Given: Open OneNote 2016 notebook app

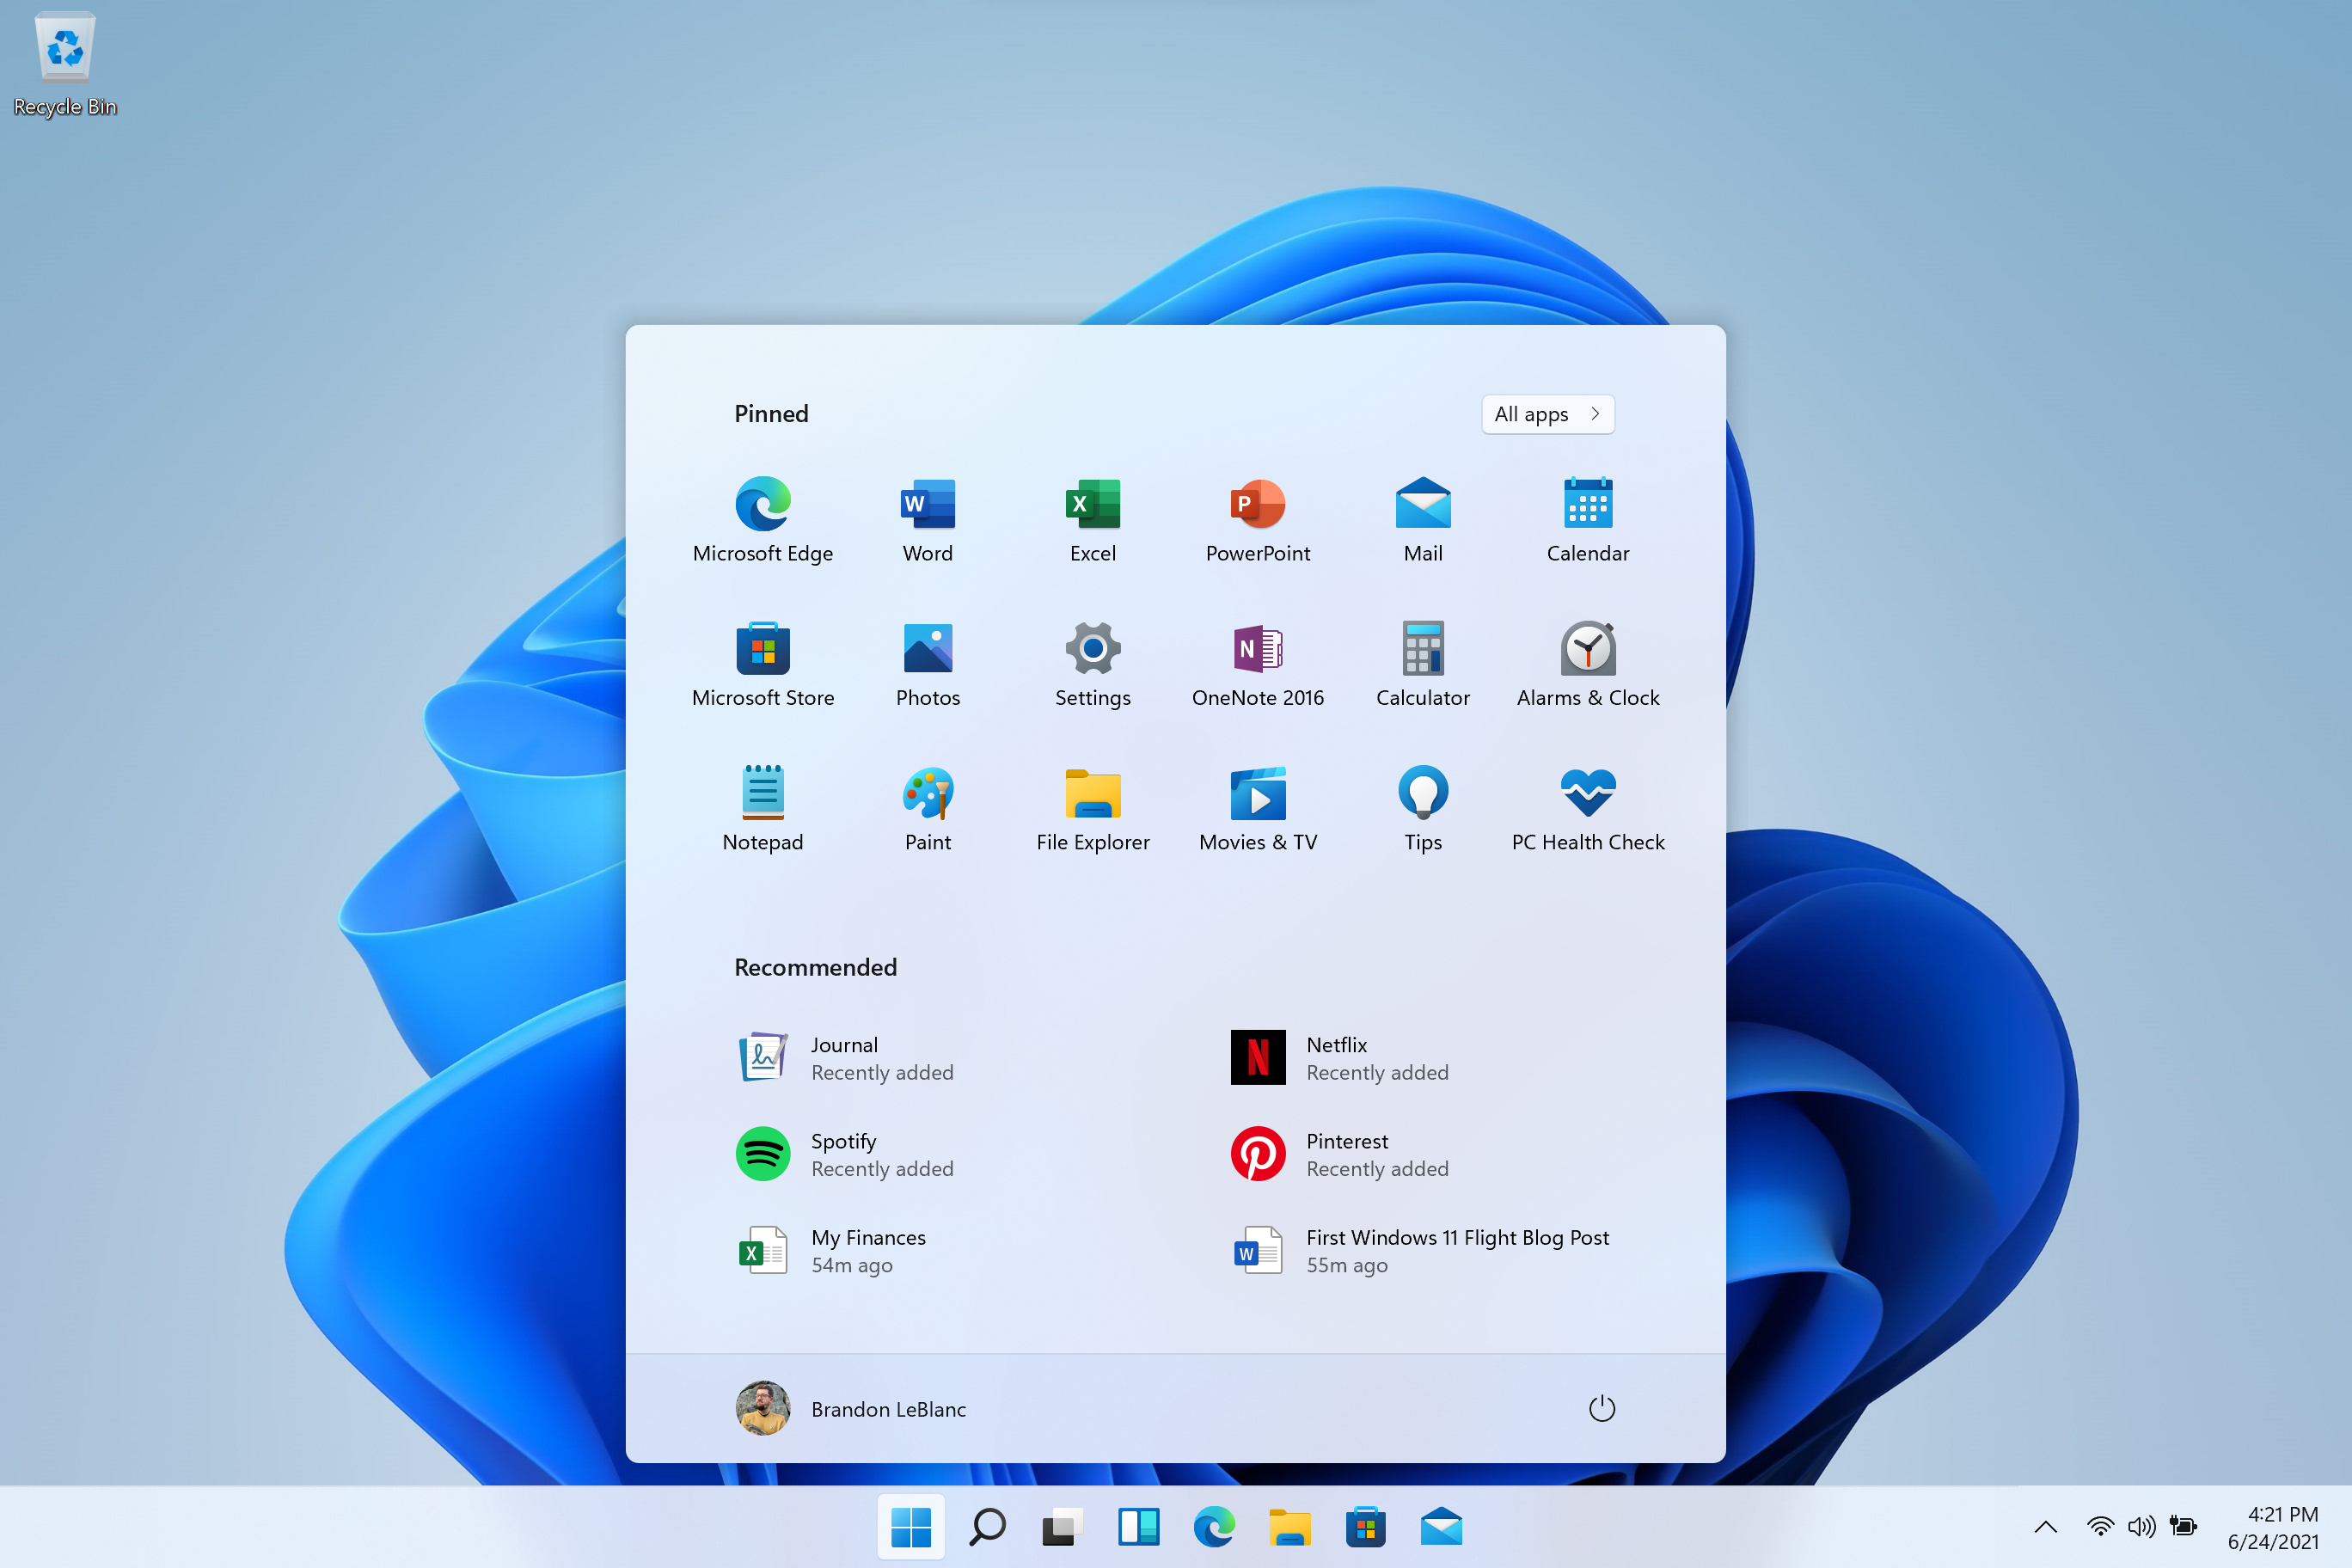Looking at the screenshot, I should 1257,647.
